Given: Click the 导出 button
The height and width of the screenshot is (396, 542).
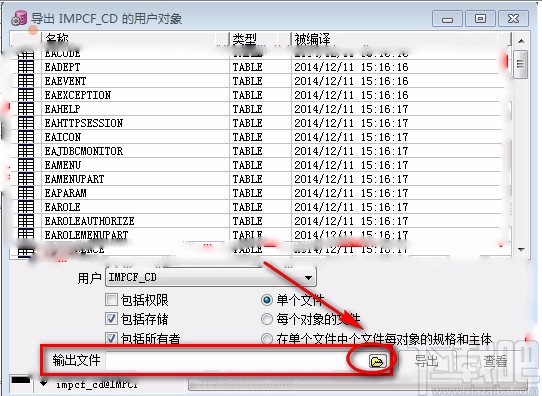Looking at the screenshot, I should [x=426, y=361].
